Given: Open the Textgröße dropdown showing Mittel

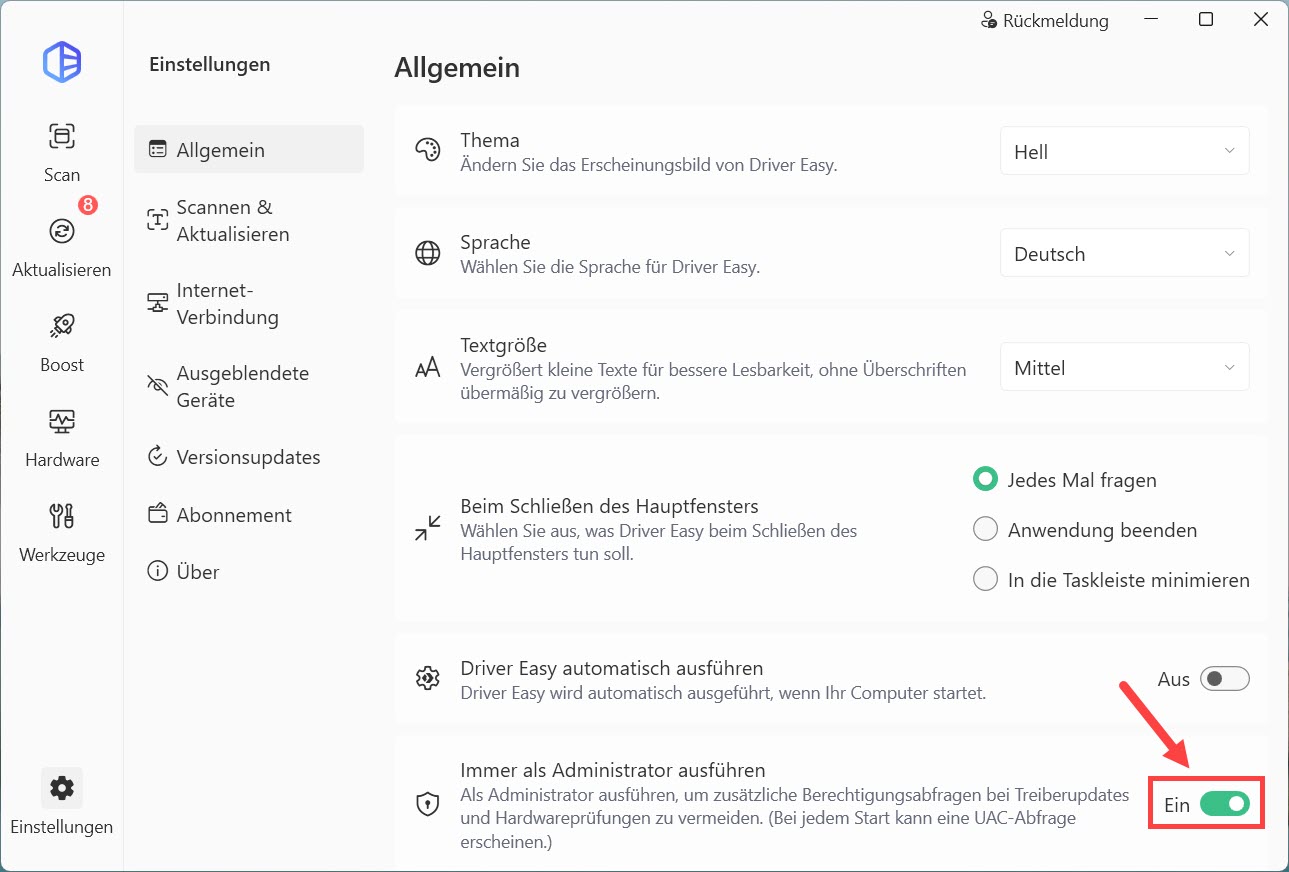Looking at the screenshot, I should [x=1125, y=368].
